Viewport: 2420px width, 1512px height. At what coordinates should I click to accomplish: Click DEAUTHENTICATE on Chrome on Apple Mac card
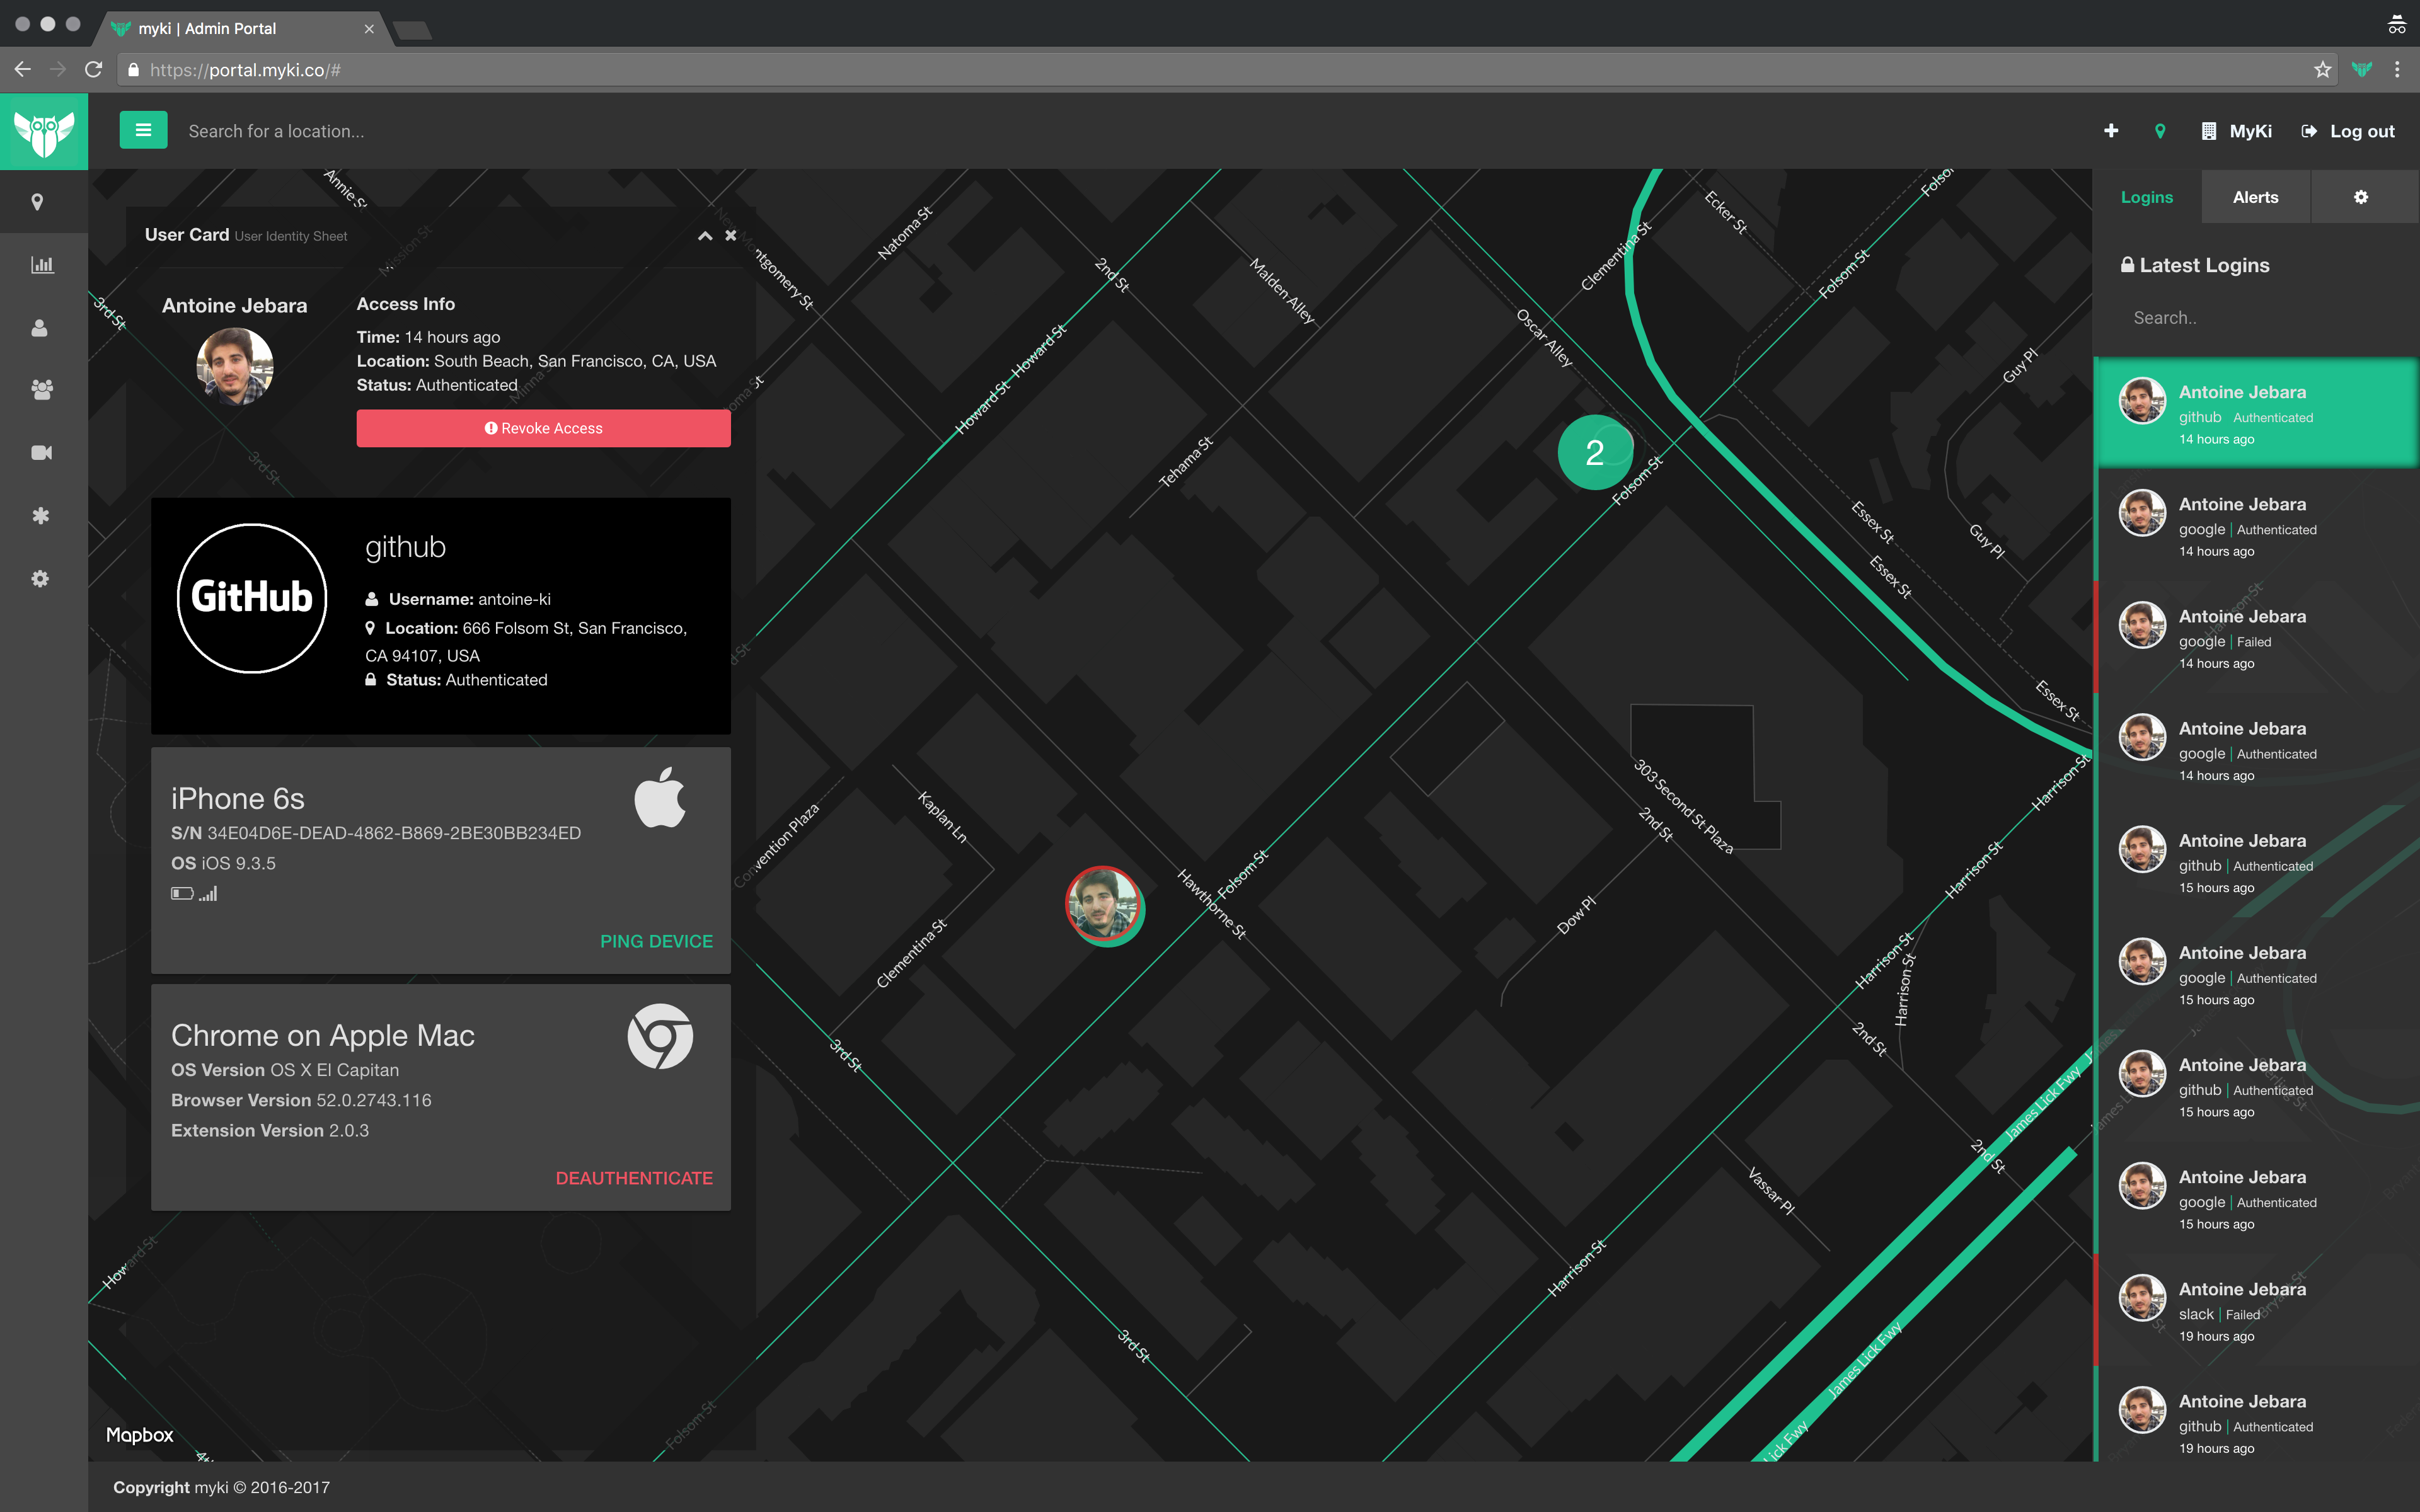(x=634, y=1178)
